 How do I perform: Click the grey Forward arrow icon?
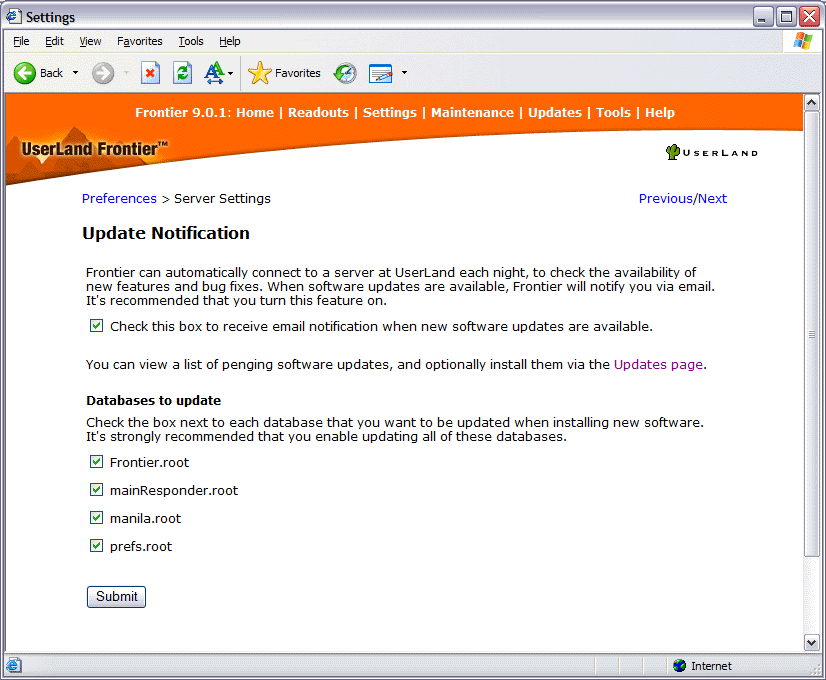[103, 73]
